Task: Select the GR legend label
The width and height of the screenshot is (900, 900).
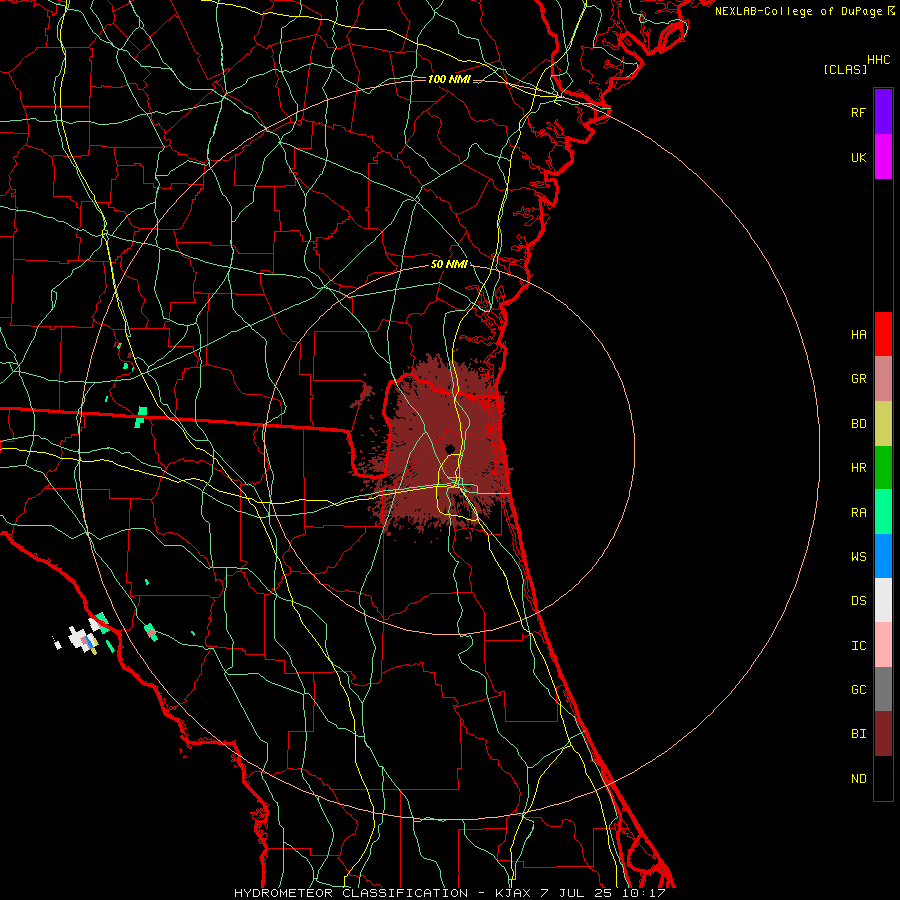Action: tap(858, 379)
